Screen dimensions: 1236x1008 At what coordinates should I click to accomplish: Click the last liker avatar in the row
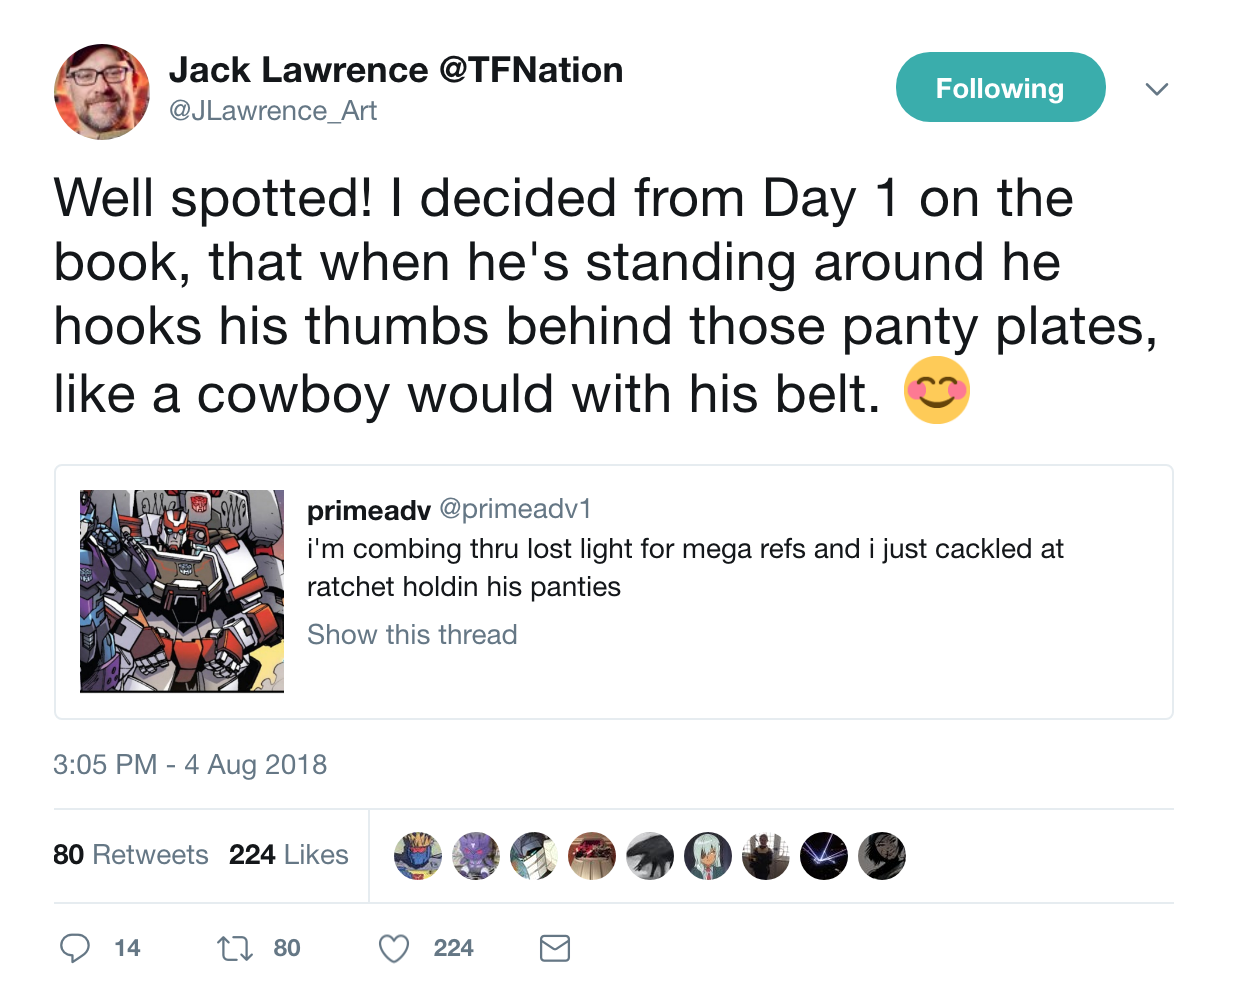[x=882, y=856]
